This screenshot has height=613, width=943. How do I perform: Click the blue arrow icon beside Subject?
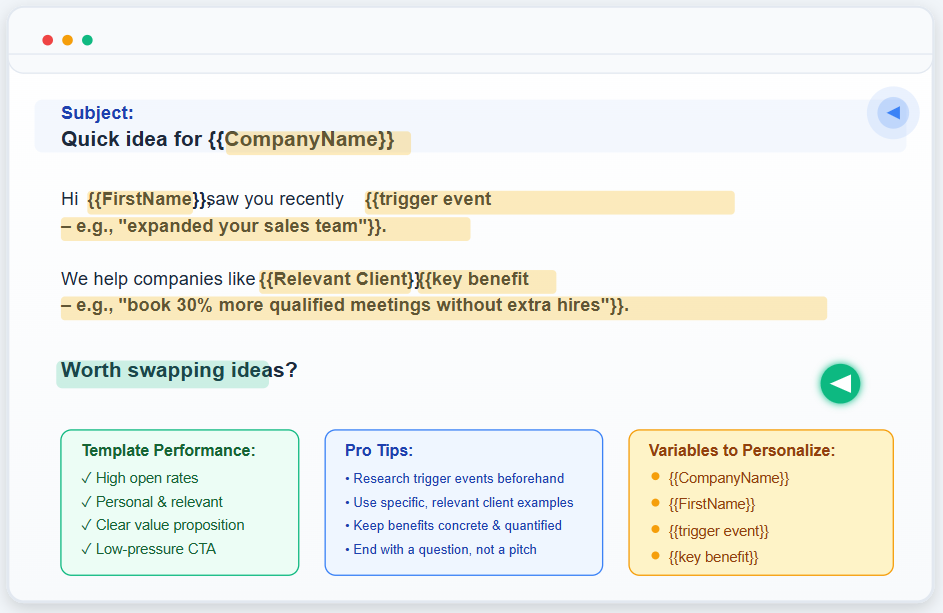pyautogui.click(x=893, y=112)
